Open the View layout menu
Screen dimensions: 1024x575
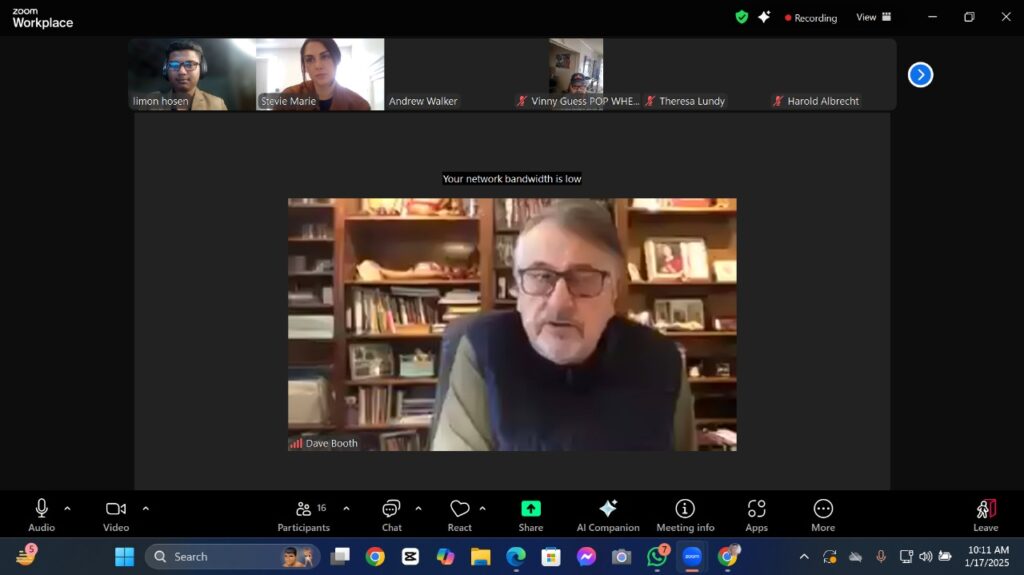coord(873,17)
